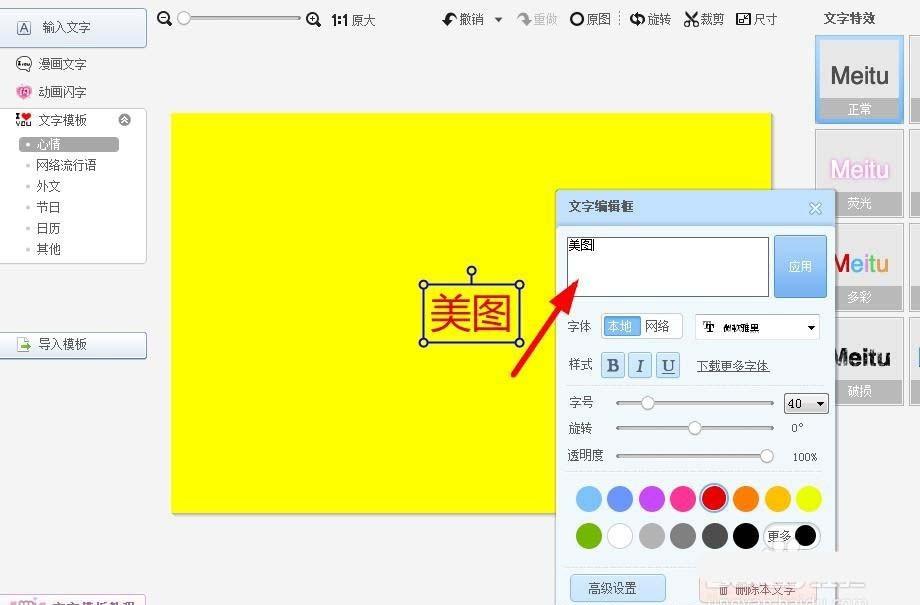This screenshot has height=605, width=920.
Task: Select the red color swatch
Action: click(x=714, y=498)
